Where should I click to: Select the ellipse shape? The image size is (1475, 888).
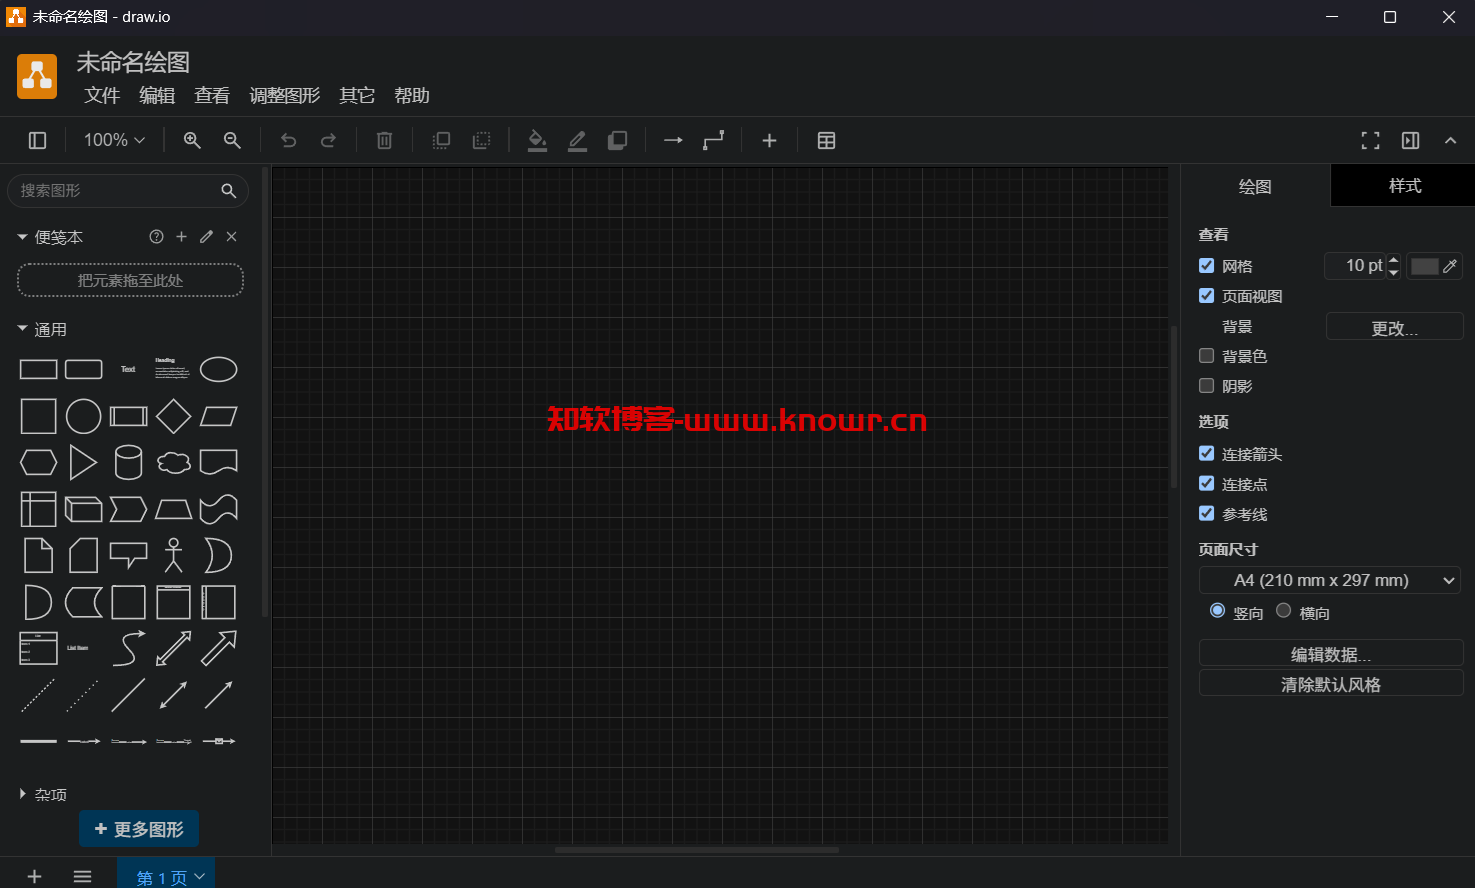coord(218,369)
